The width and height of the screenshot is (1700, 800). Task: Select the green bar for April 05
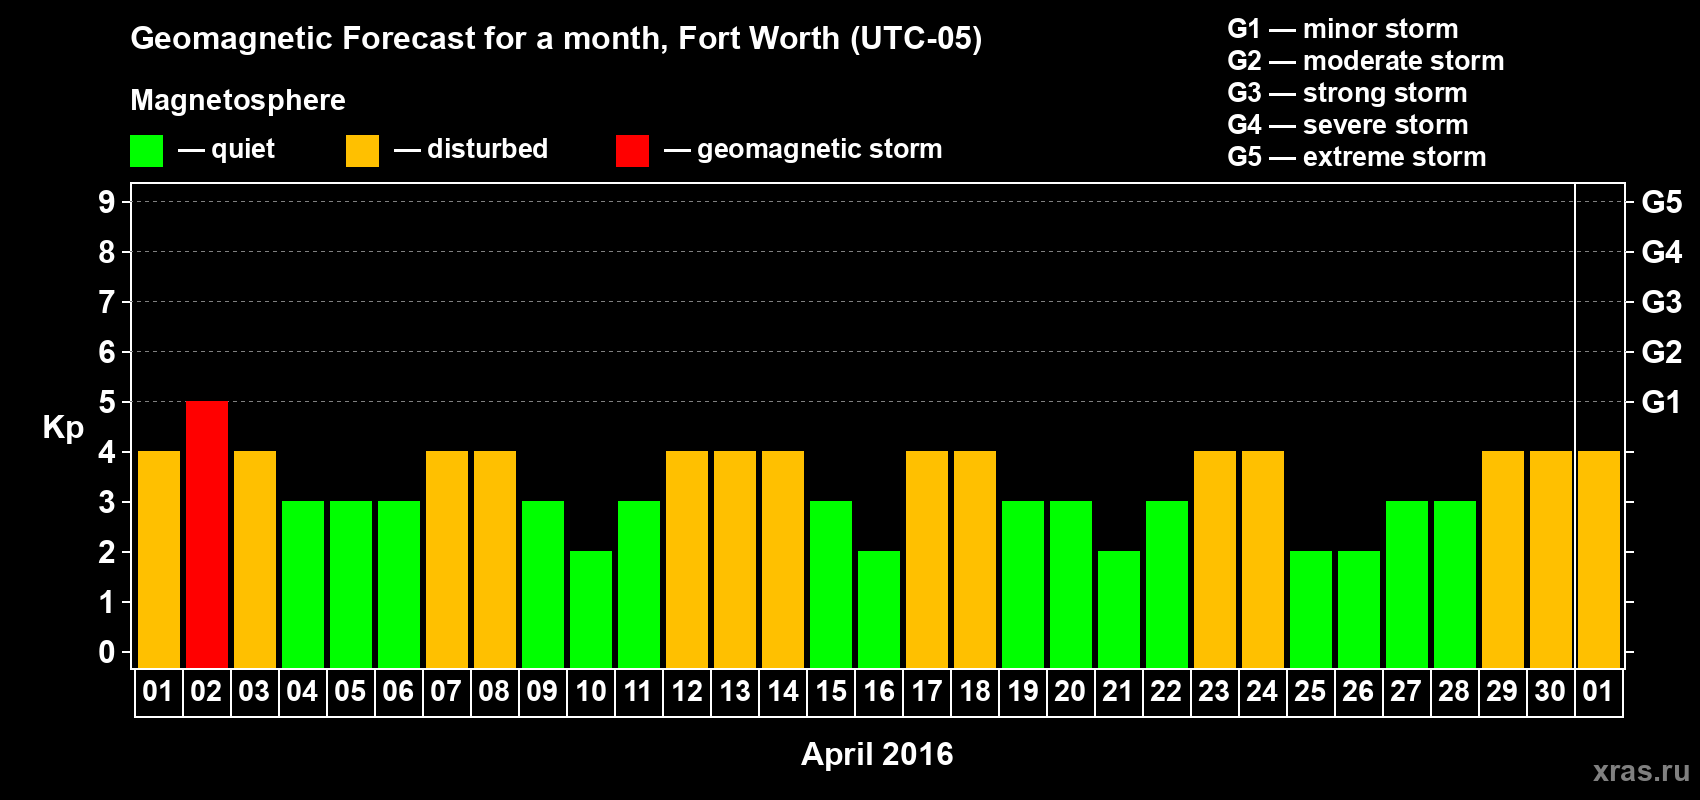351,584
